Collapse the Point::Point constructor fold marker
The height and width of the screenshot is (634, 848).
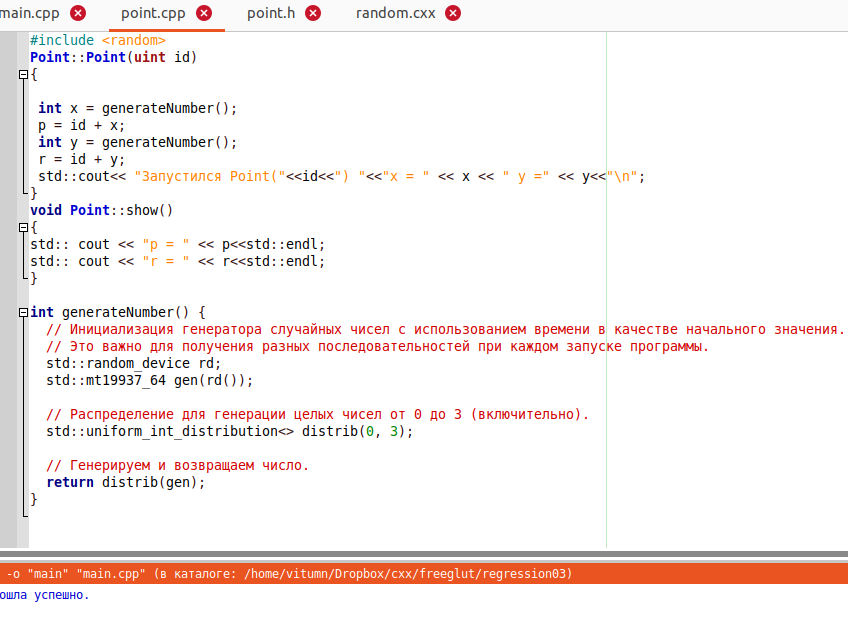tap(23, 75)
